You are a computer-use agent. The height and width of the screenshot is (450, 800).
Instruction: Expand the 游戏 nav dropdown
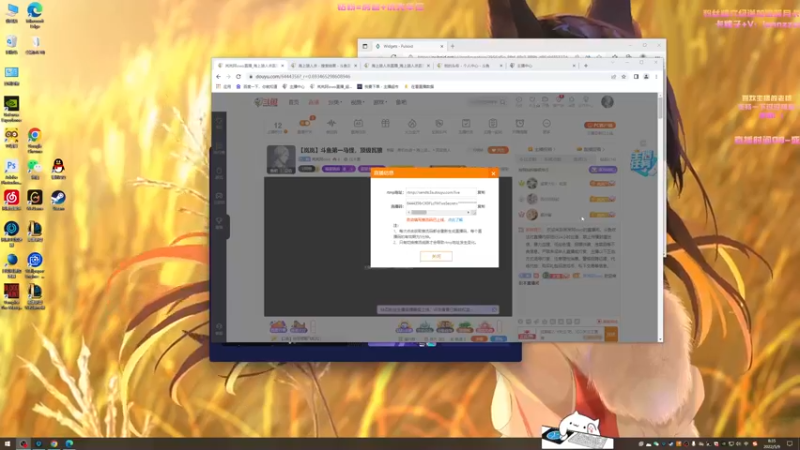click(380, 103)
